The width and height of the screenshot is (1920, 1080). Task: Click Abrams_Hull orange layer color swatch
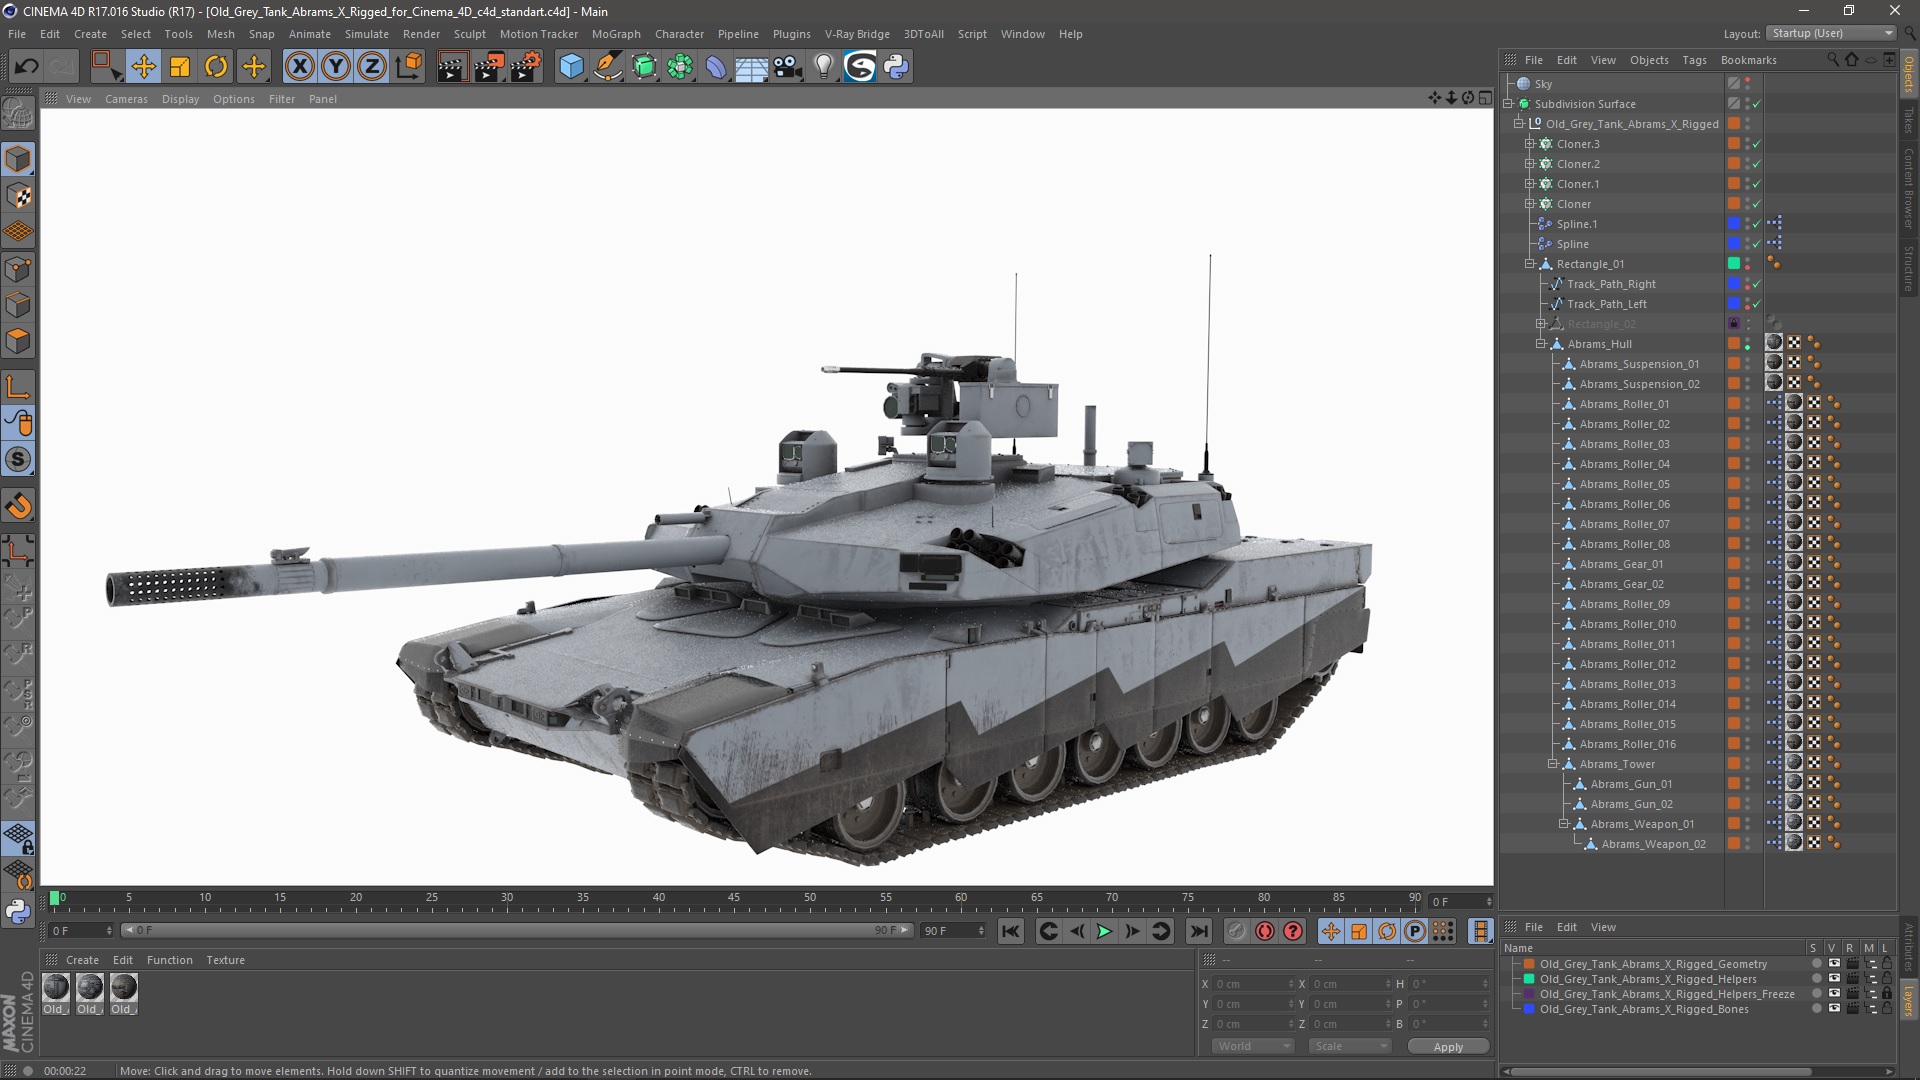tap(1733, 344)
